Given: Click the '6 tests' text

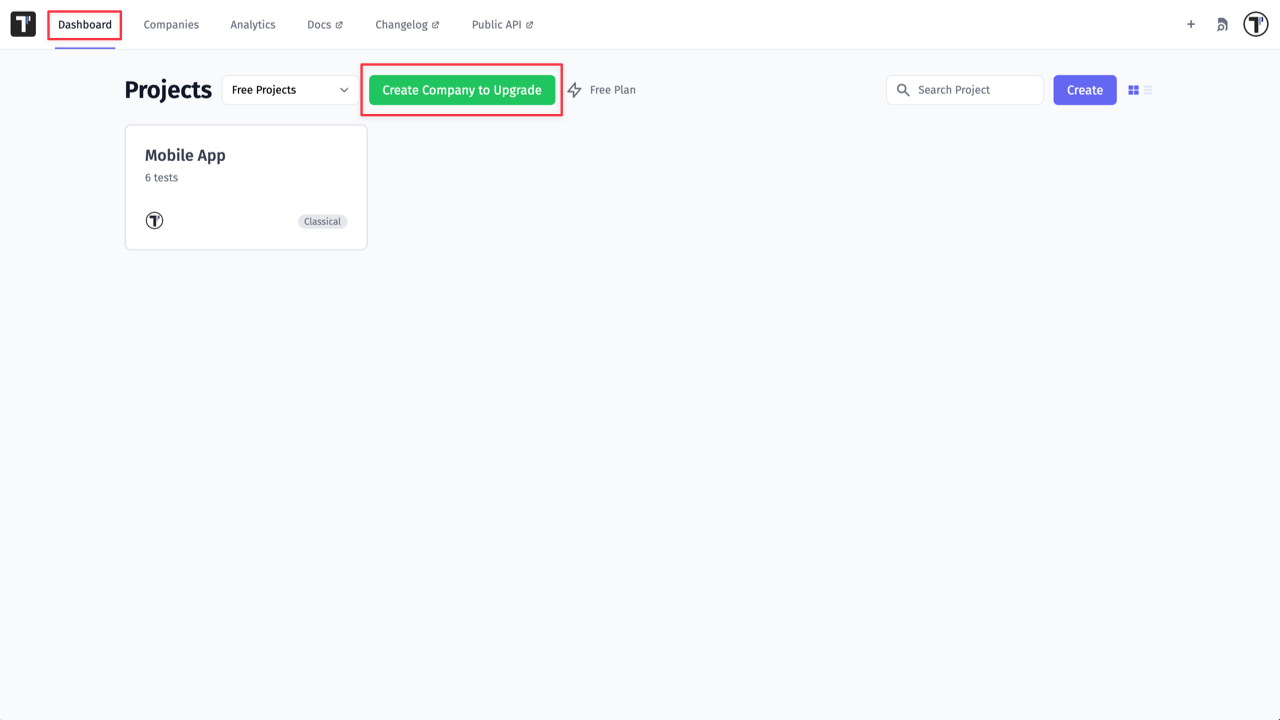Looking at the screenshot, I should (x=161, y=178).
